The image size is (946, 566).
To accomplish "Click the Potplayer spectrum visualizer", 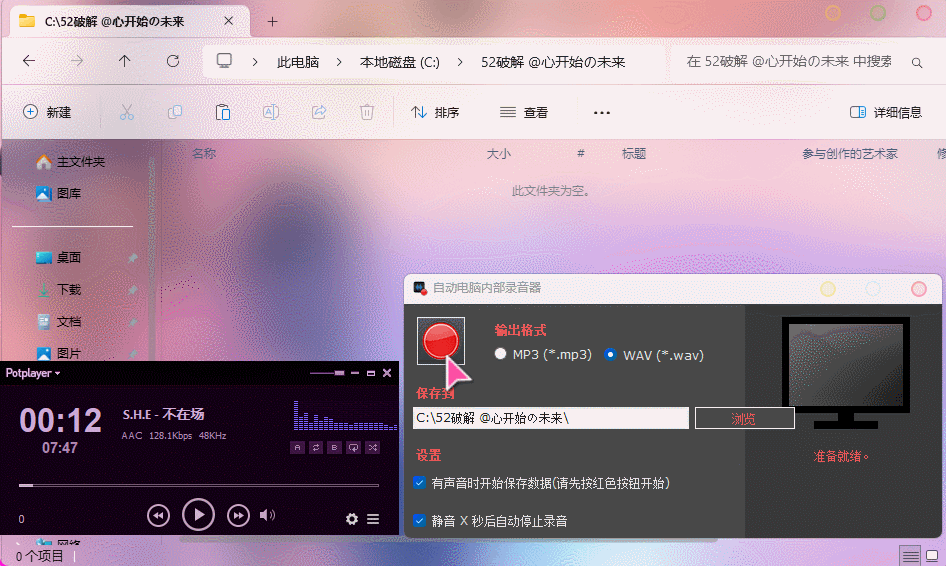I will (345, 416).
